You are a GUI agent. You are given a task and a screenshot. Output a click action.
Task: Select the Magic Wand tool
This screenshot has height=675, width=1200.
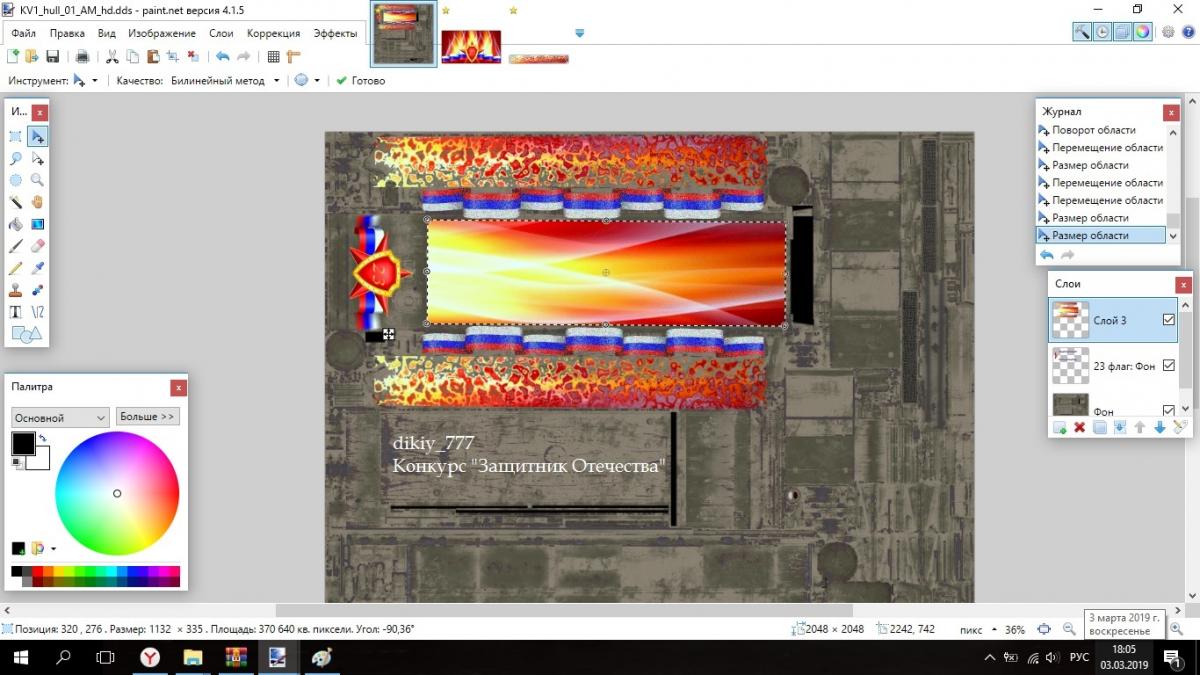click(16, 202)
